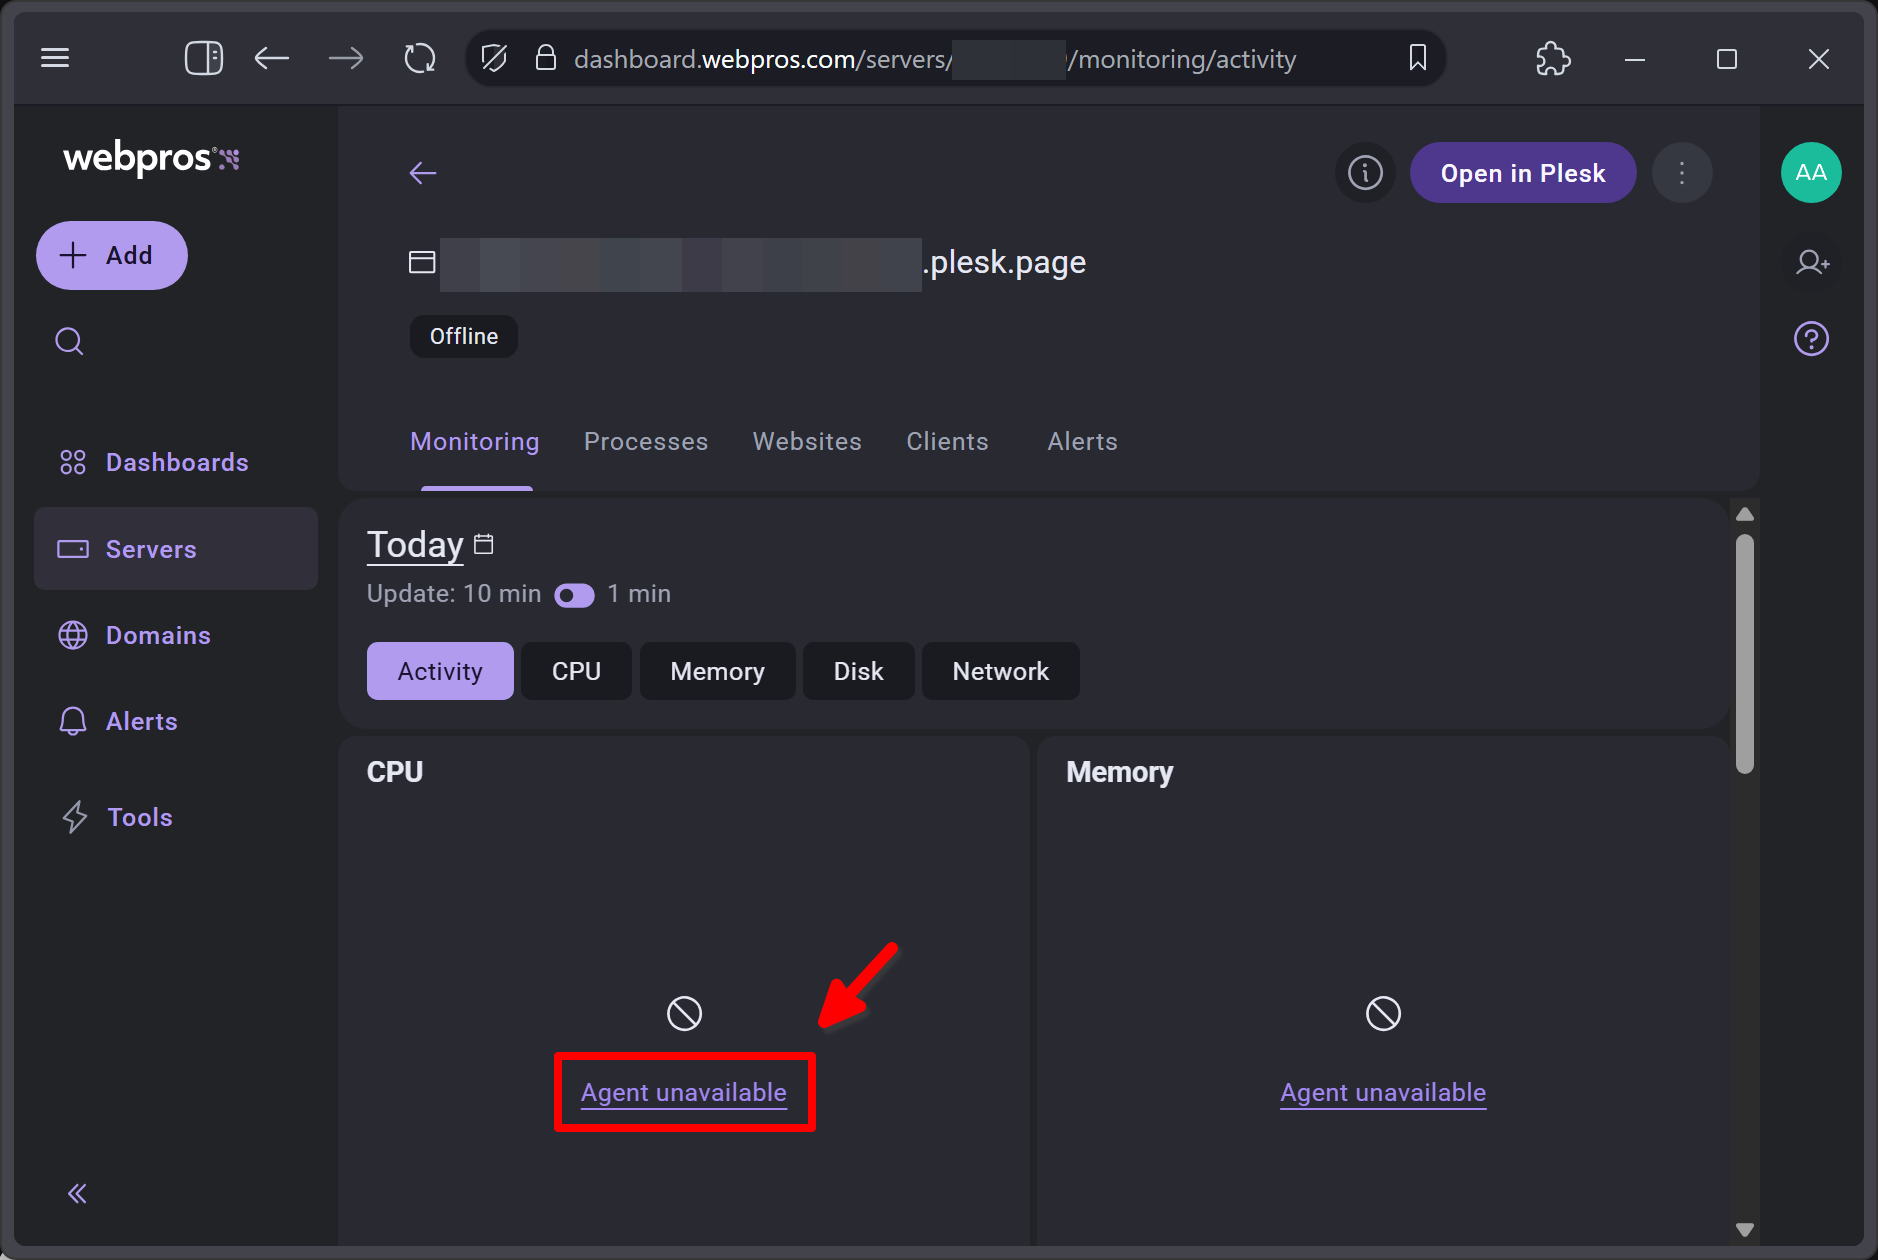This screenshot has width=1878, height=1260.
Task: Maximize the browser window
Action: point(1727,58)
